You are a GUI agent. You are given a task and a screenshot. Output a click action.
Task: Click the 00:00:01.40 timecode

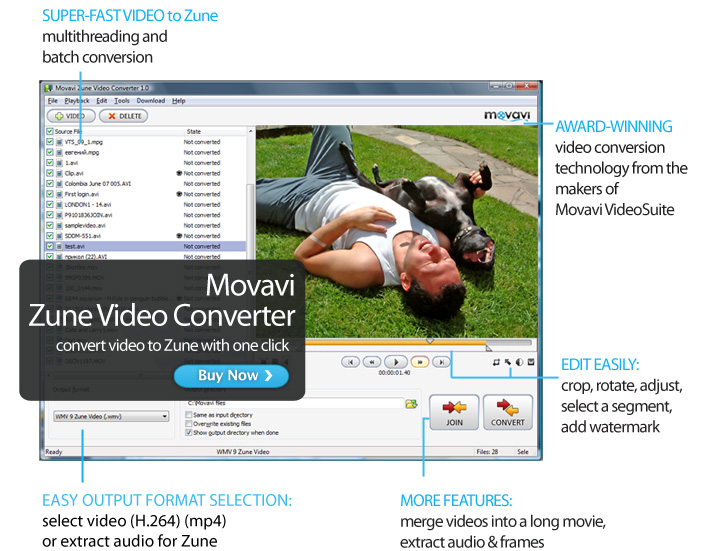point(394,373)
